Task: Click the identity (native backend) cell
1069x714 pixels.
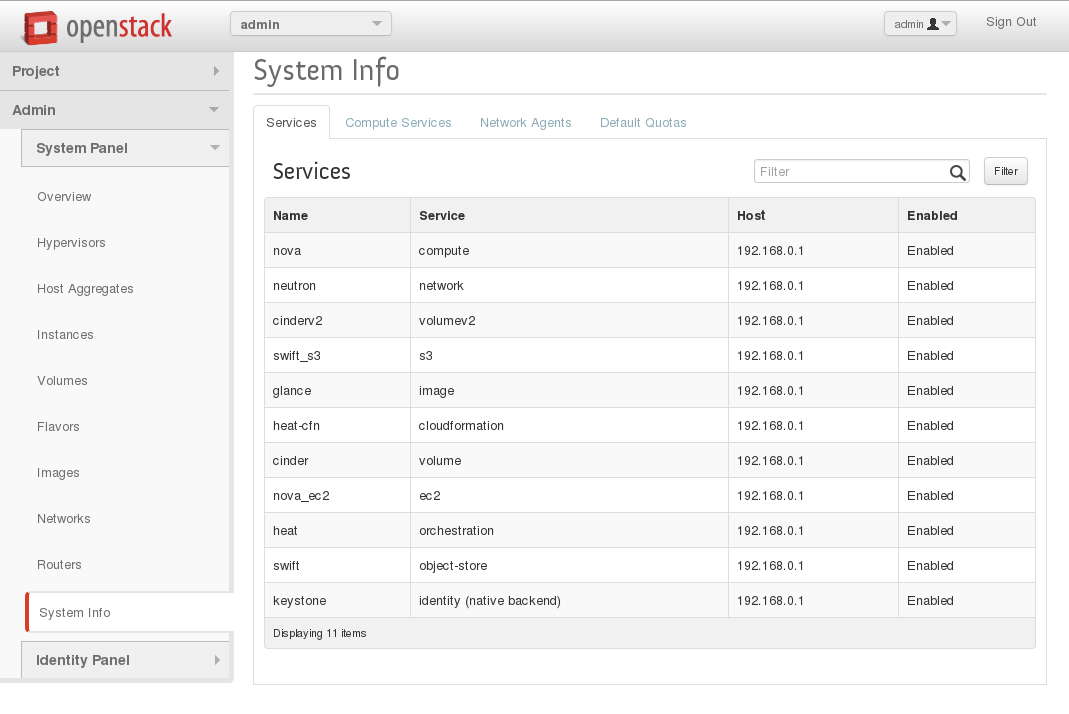Action: click(x=569, y=601)
